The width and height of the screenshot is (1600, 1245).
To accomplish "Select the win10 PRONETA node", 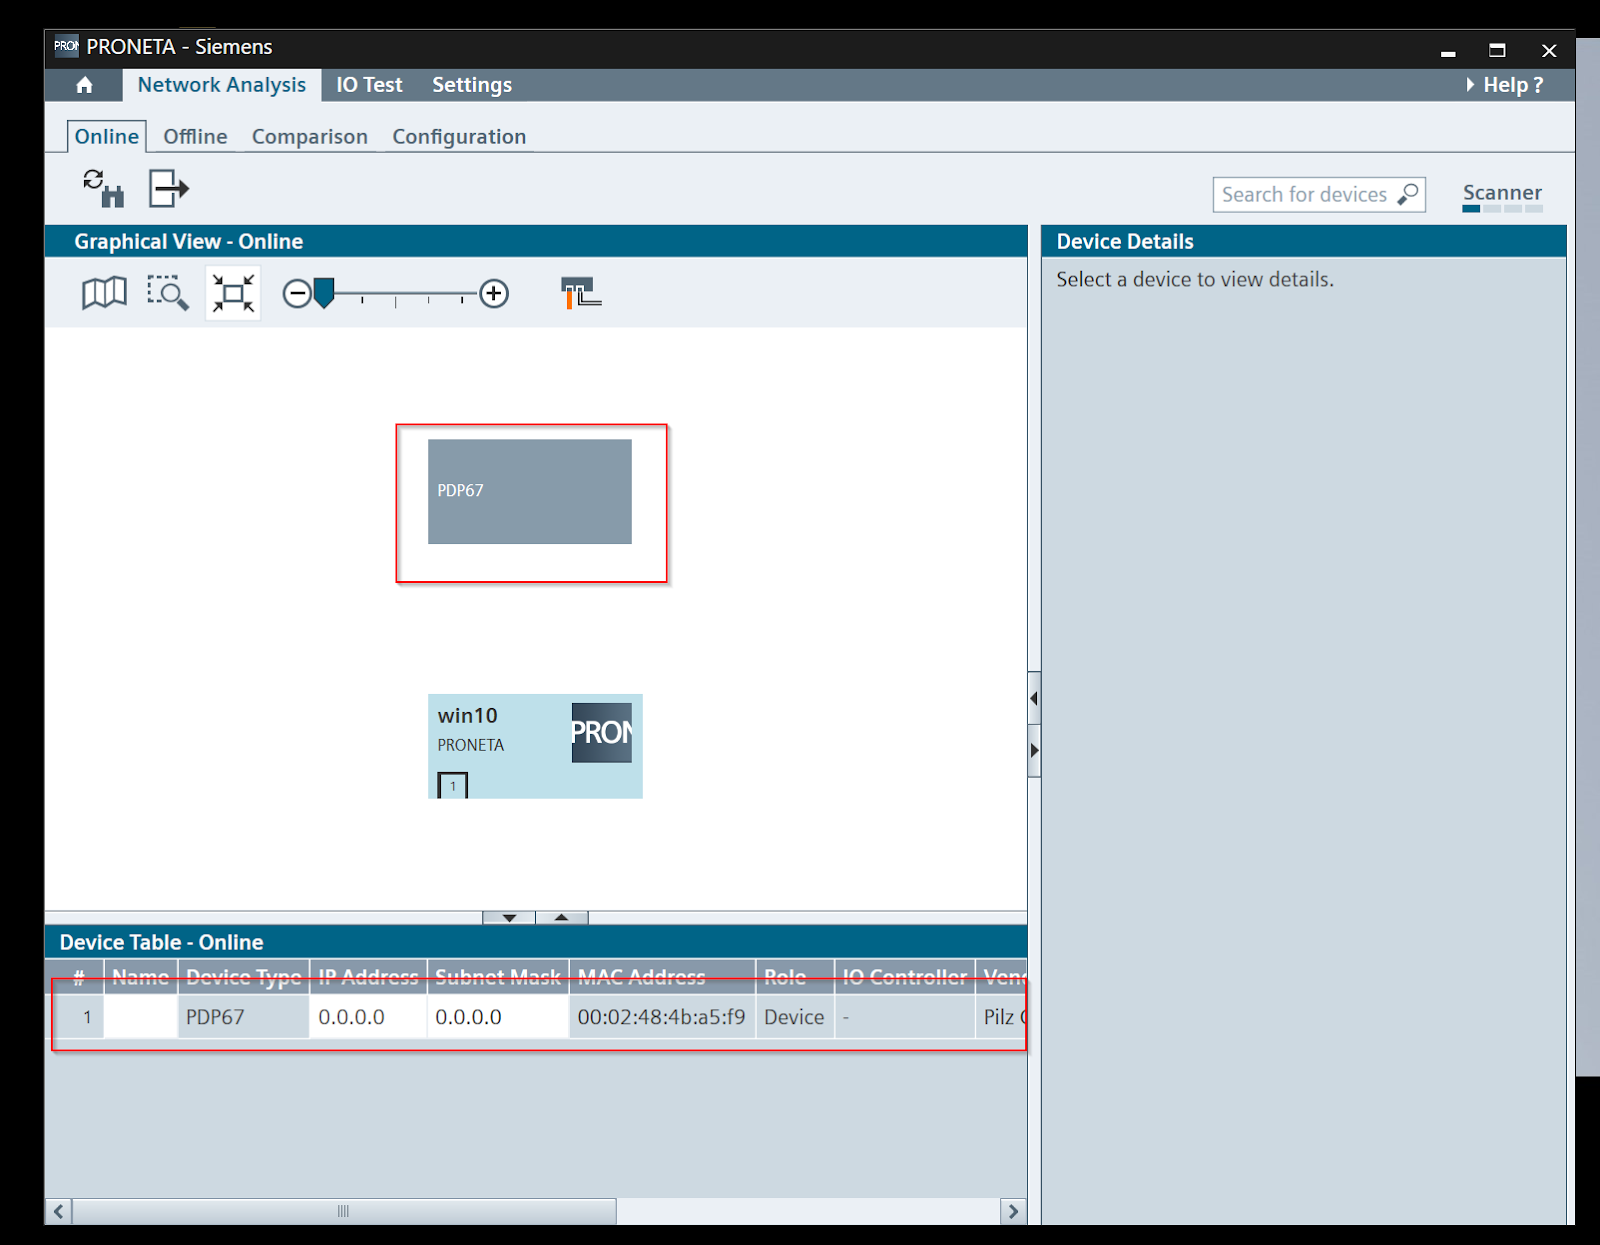I will tap(535, 746).
